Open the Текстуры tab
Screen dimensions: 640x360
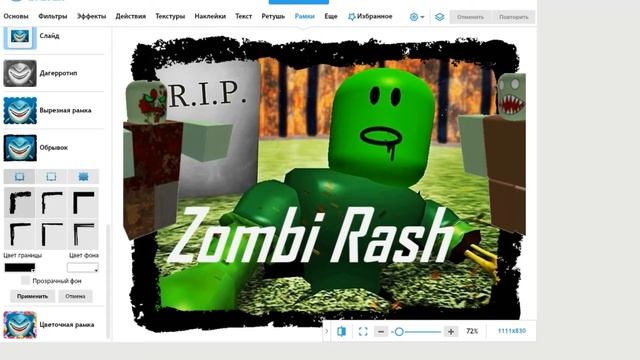pos(170,16)
